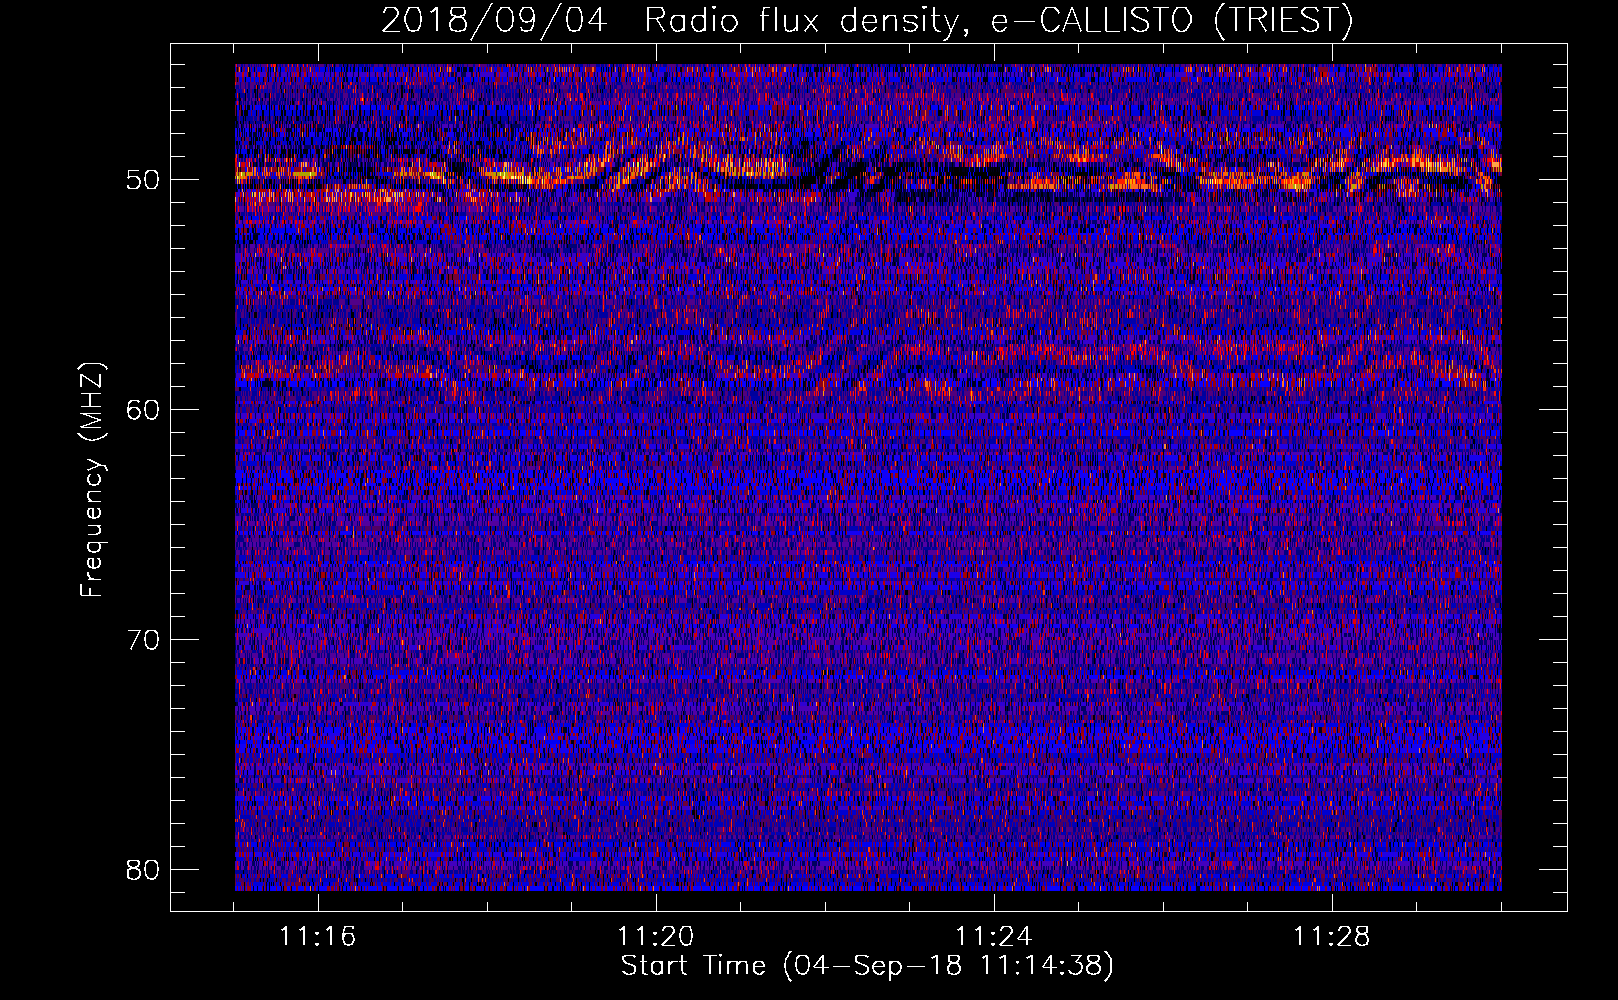Click the 50 frequency tick label
Viewport: 1618px width, 1000px height.
click(144, 180)
